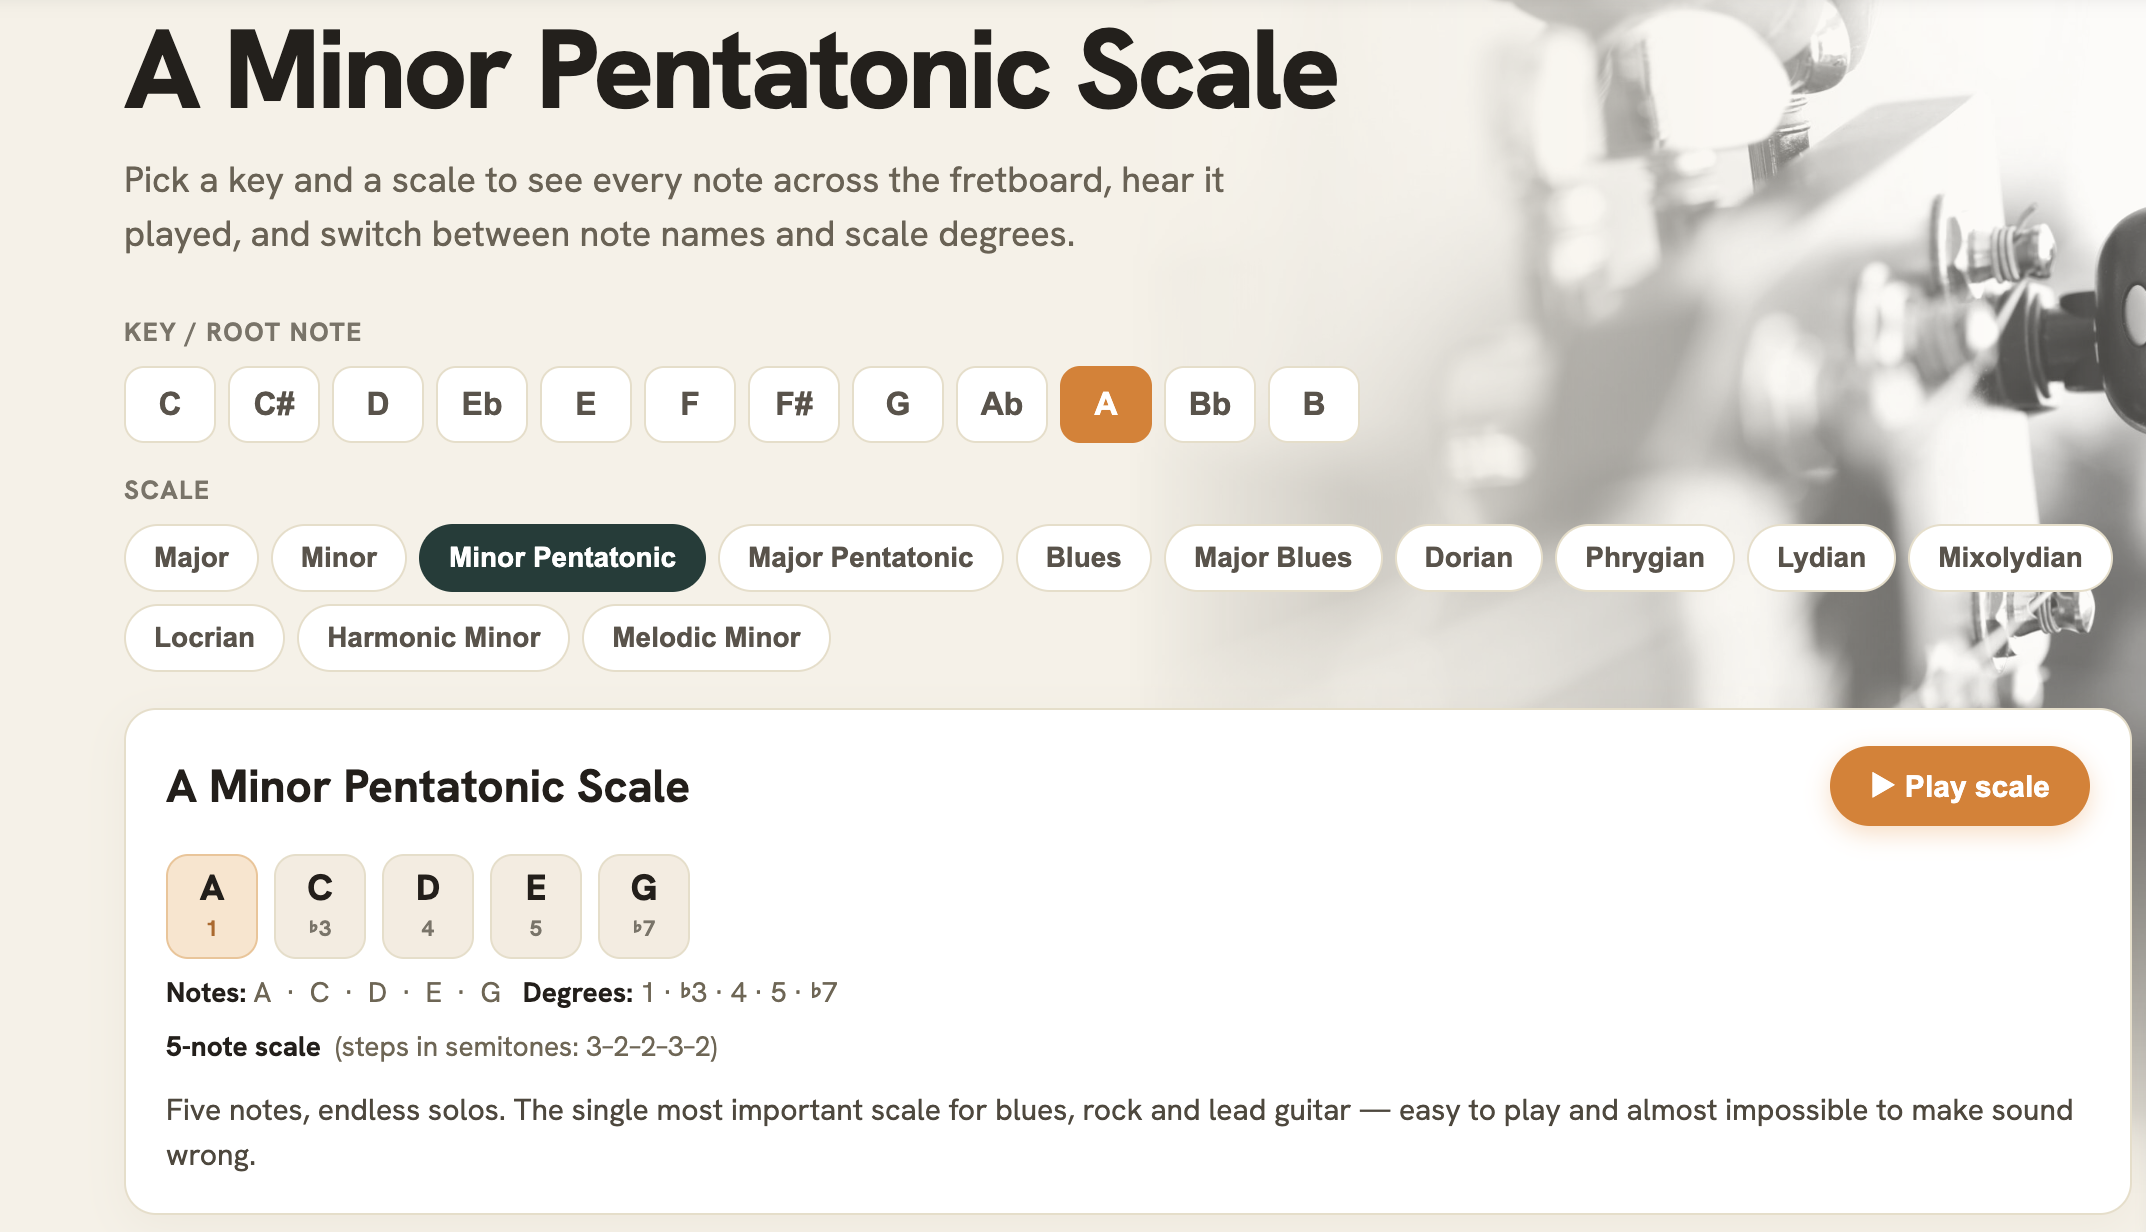
Task: Click the A root note tile
Action: (x=212, y=906)
